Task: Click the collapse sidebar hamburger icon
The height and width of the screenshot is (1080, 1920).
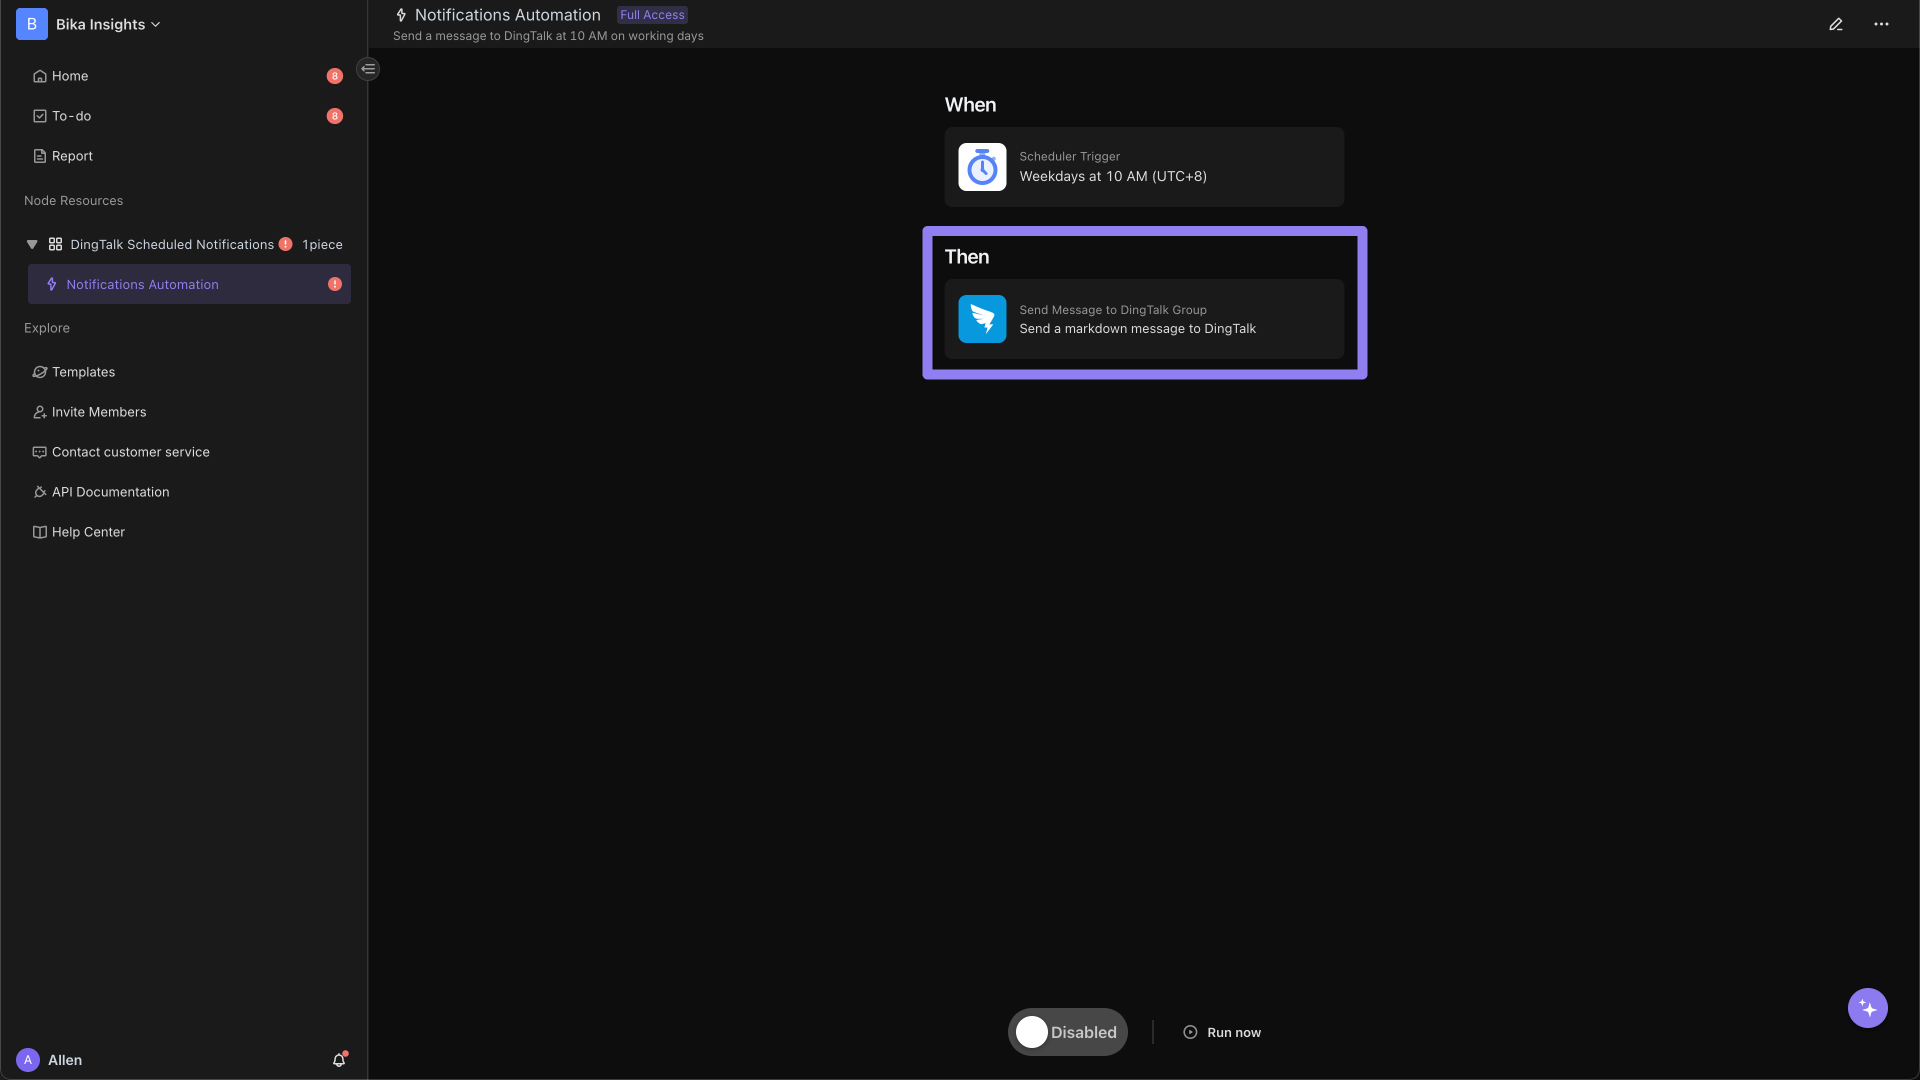Action: click(x=369, y=69)
